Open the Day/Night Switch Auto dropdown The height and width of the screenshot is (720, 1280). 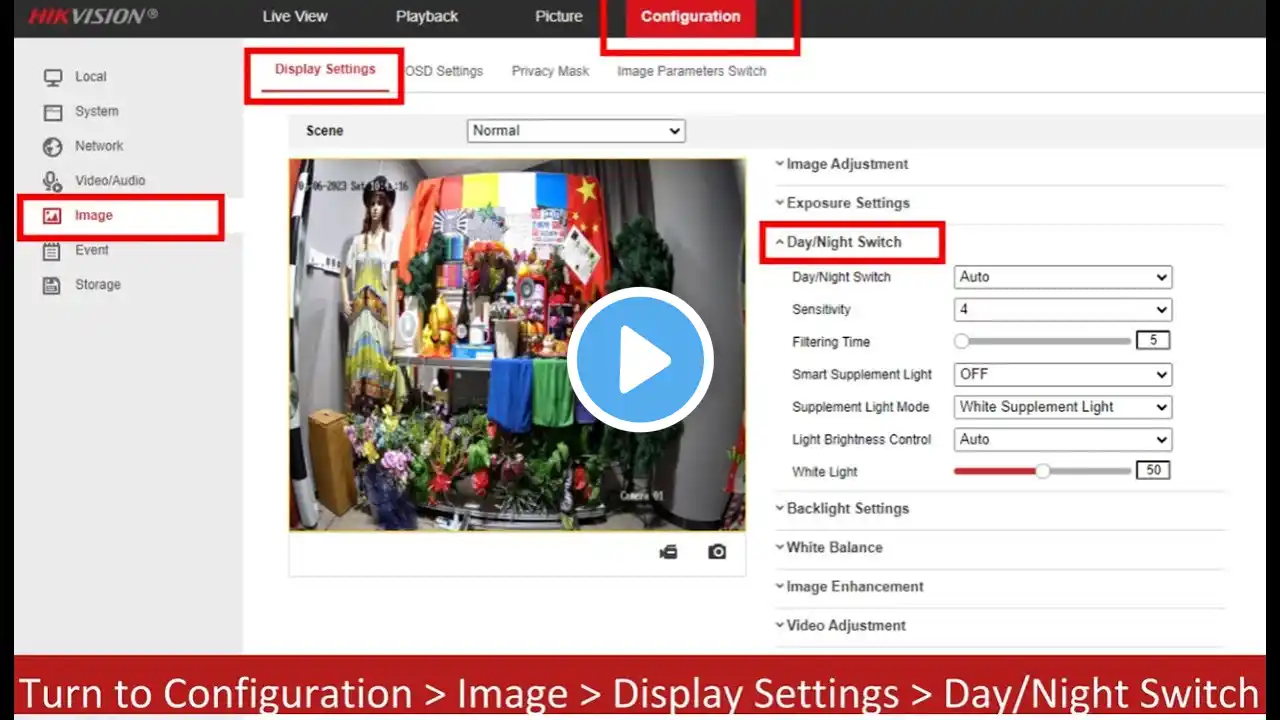pyautogui.click(x=1063, y=277)
